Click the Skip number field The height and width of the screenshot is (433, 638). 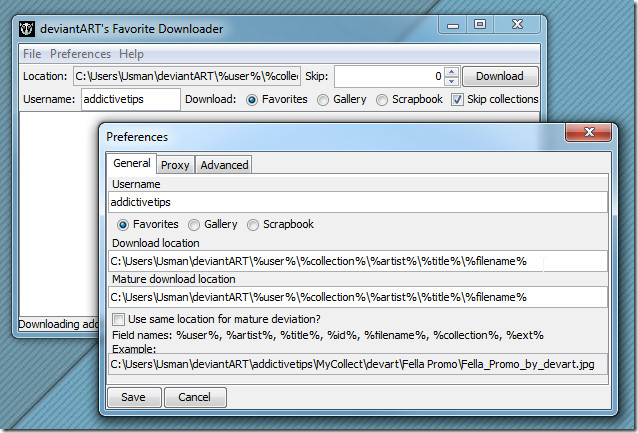coord(389,76)
